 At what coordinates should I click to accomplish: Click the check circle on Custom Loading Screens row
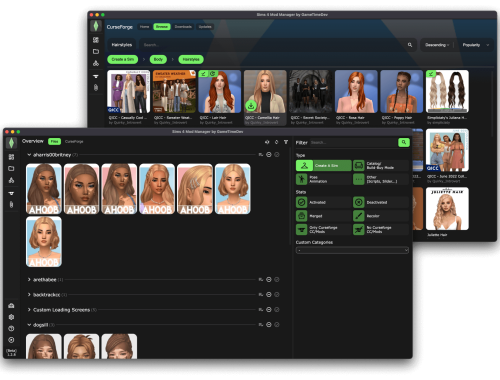(x=277, y=310)
